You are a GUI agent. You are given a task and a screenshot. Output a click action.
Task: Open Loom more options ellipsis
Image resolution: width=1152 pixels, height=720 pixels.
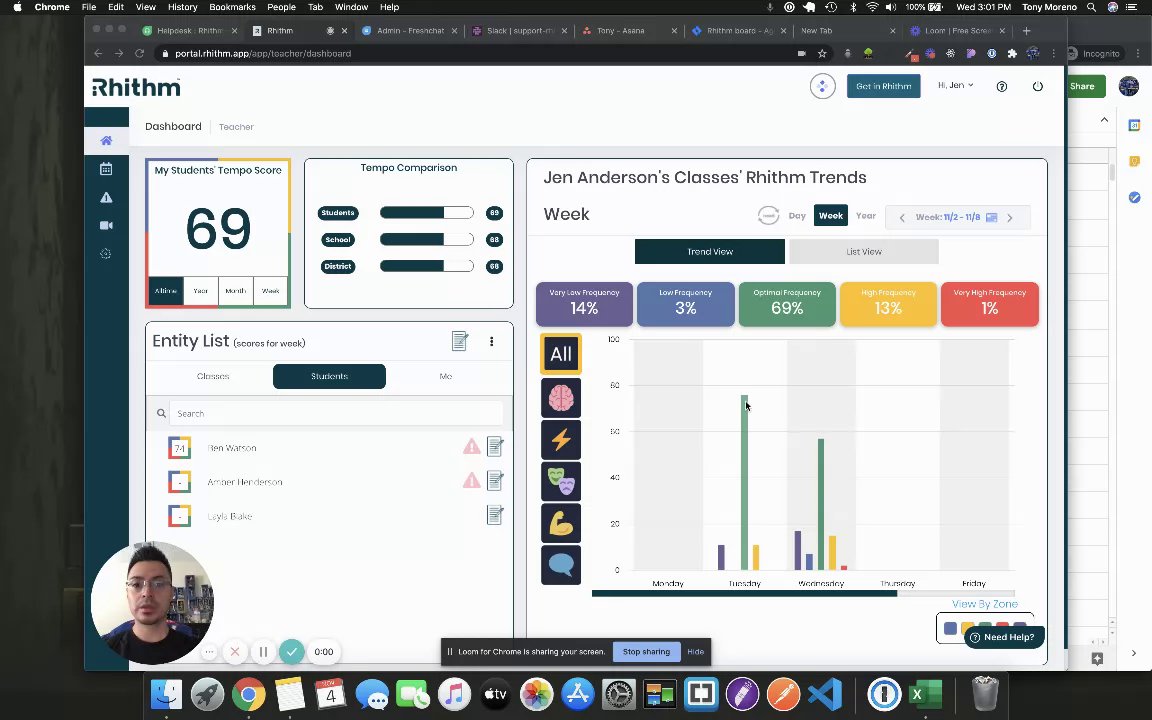209,652
